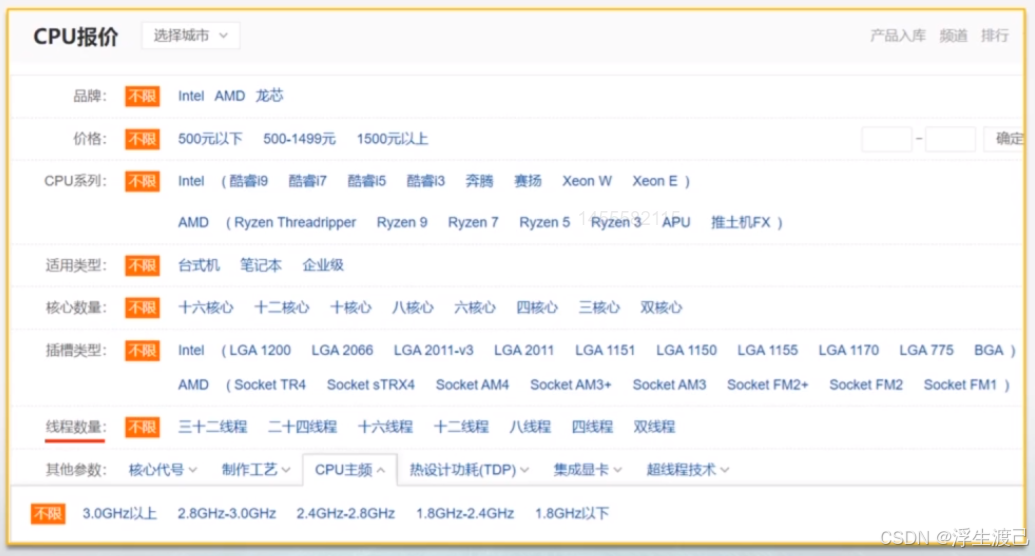Select the 酷睿i7 series
This screenshot has width=1035, height=556.
308,181
